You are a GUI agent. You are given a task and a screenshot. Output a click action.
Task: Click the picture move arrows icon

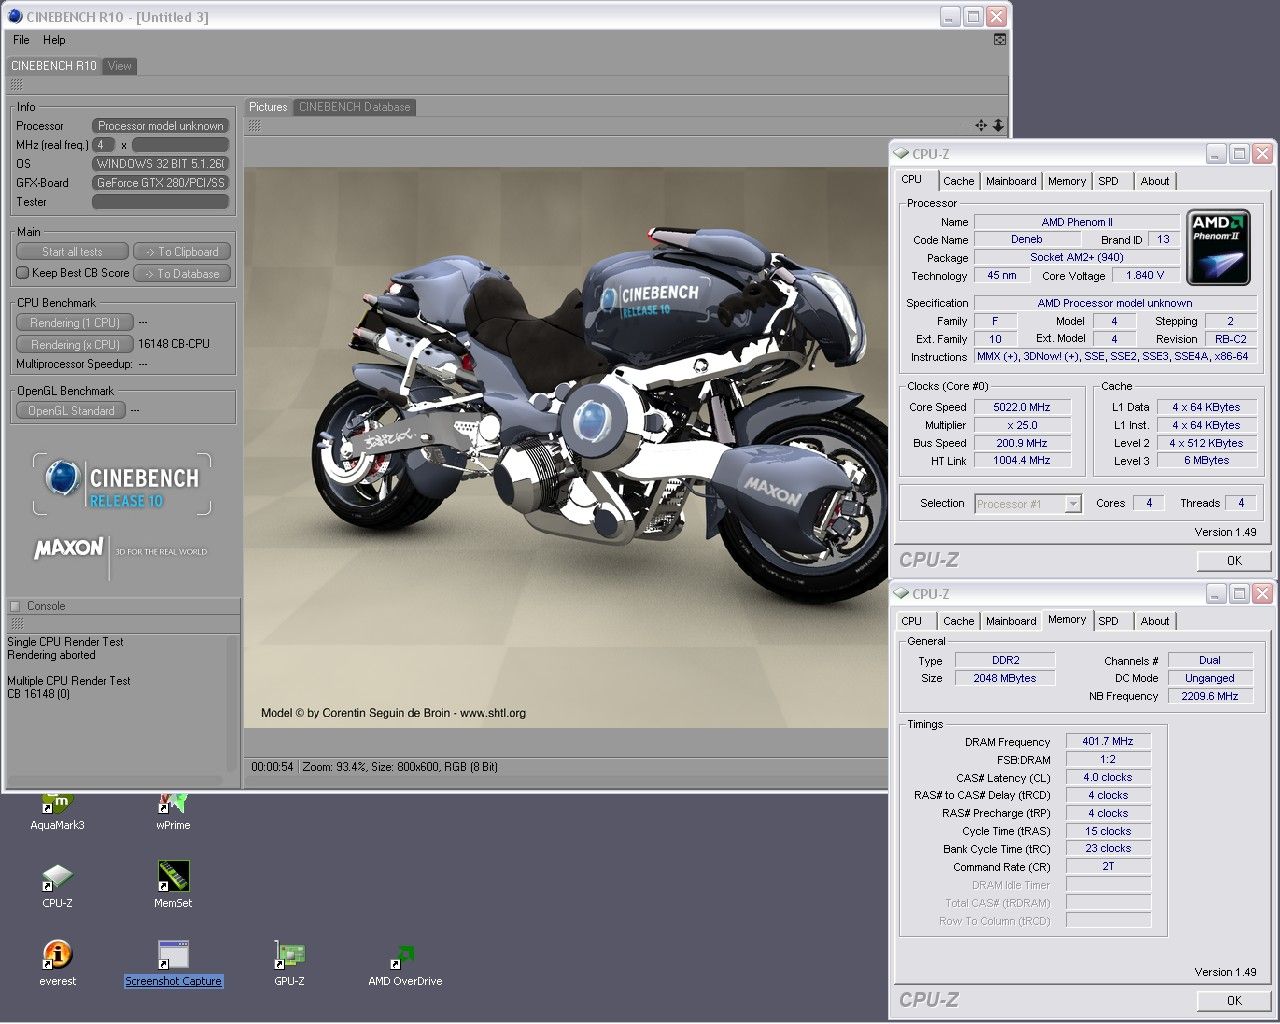click(981, 125)
